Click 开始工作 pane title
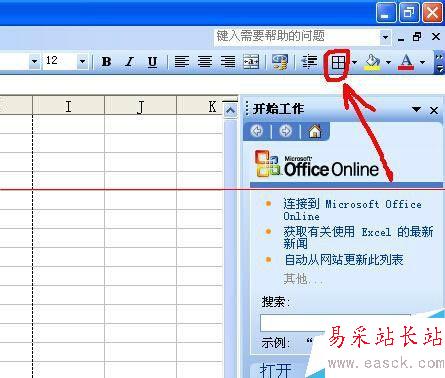The height and width of the screenshot is (378, 445). [x=278, y=109]
